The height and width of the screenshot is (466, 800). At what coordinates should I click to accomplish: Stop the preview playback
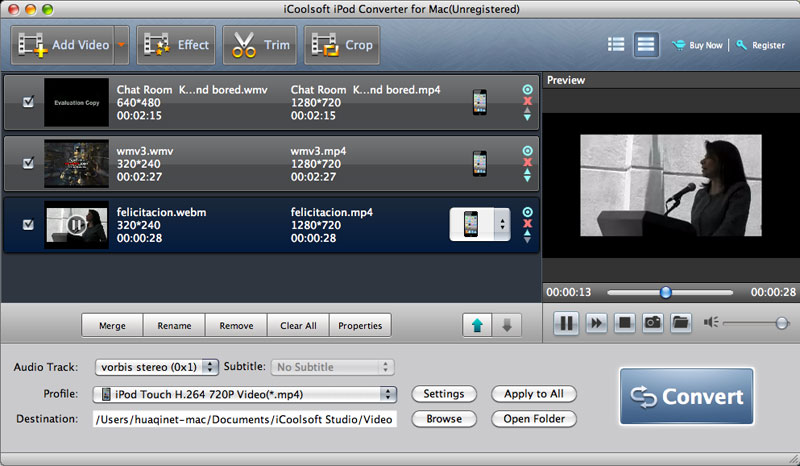point(624,323)
